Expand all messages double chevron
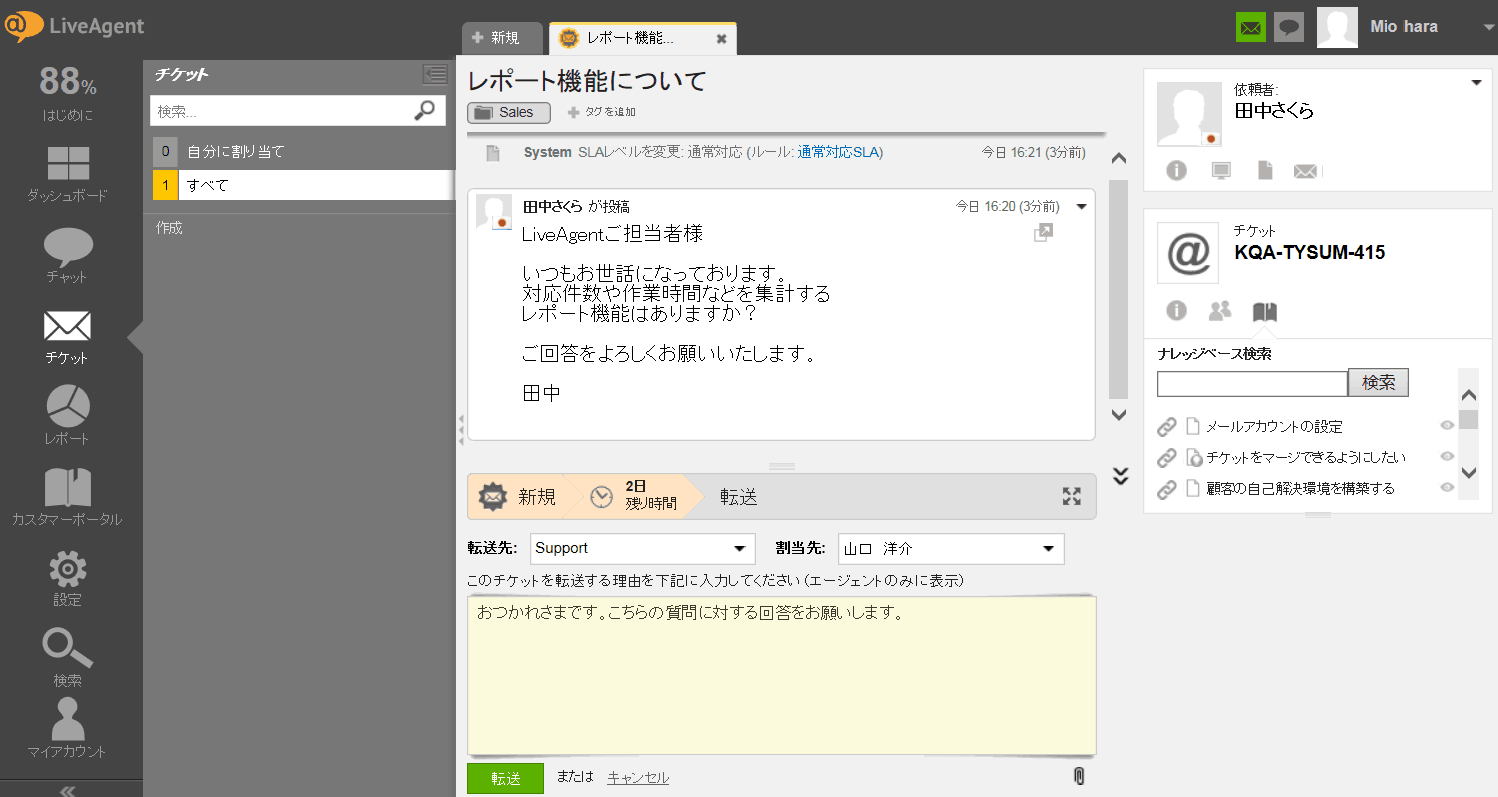This screenshot has width=1498, height=797. 1120,476
